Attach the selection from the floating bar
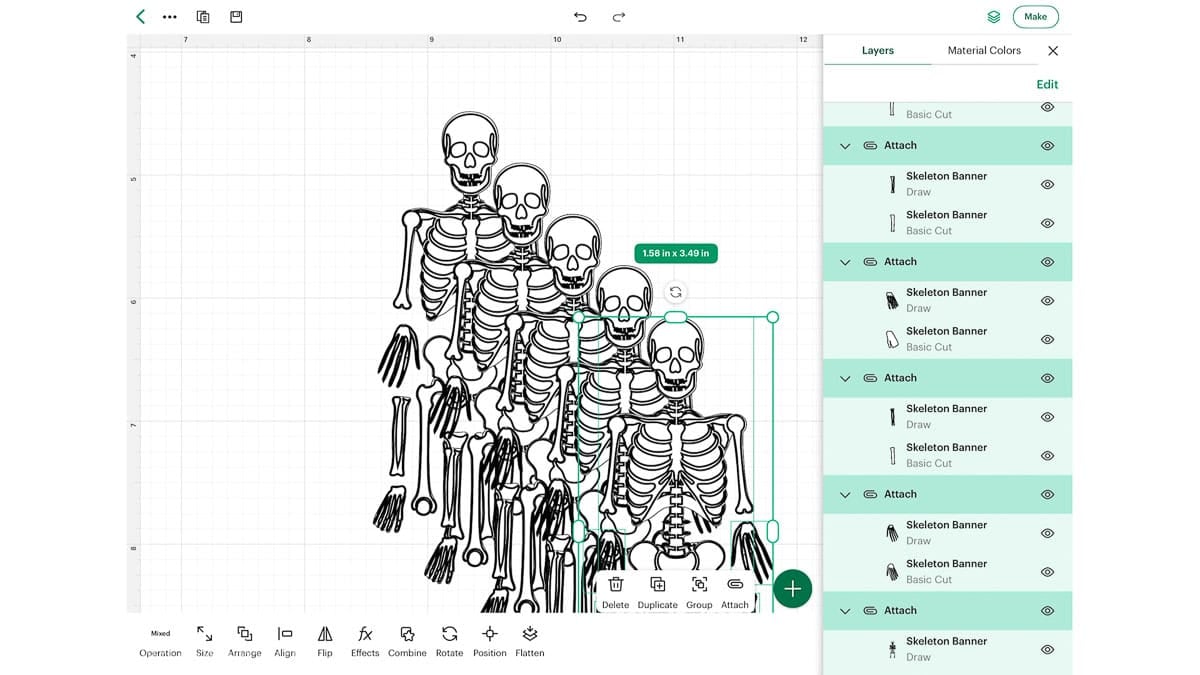Screen dimensions: 1200x675 tap(735, 592)
